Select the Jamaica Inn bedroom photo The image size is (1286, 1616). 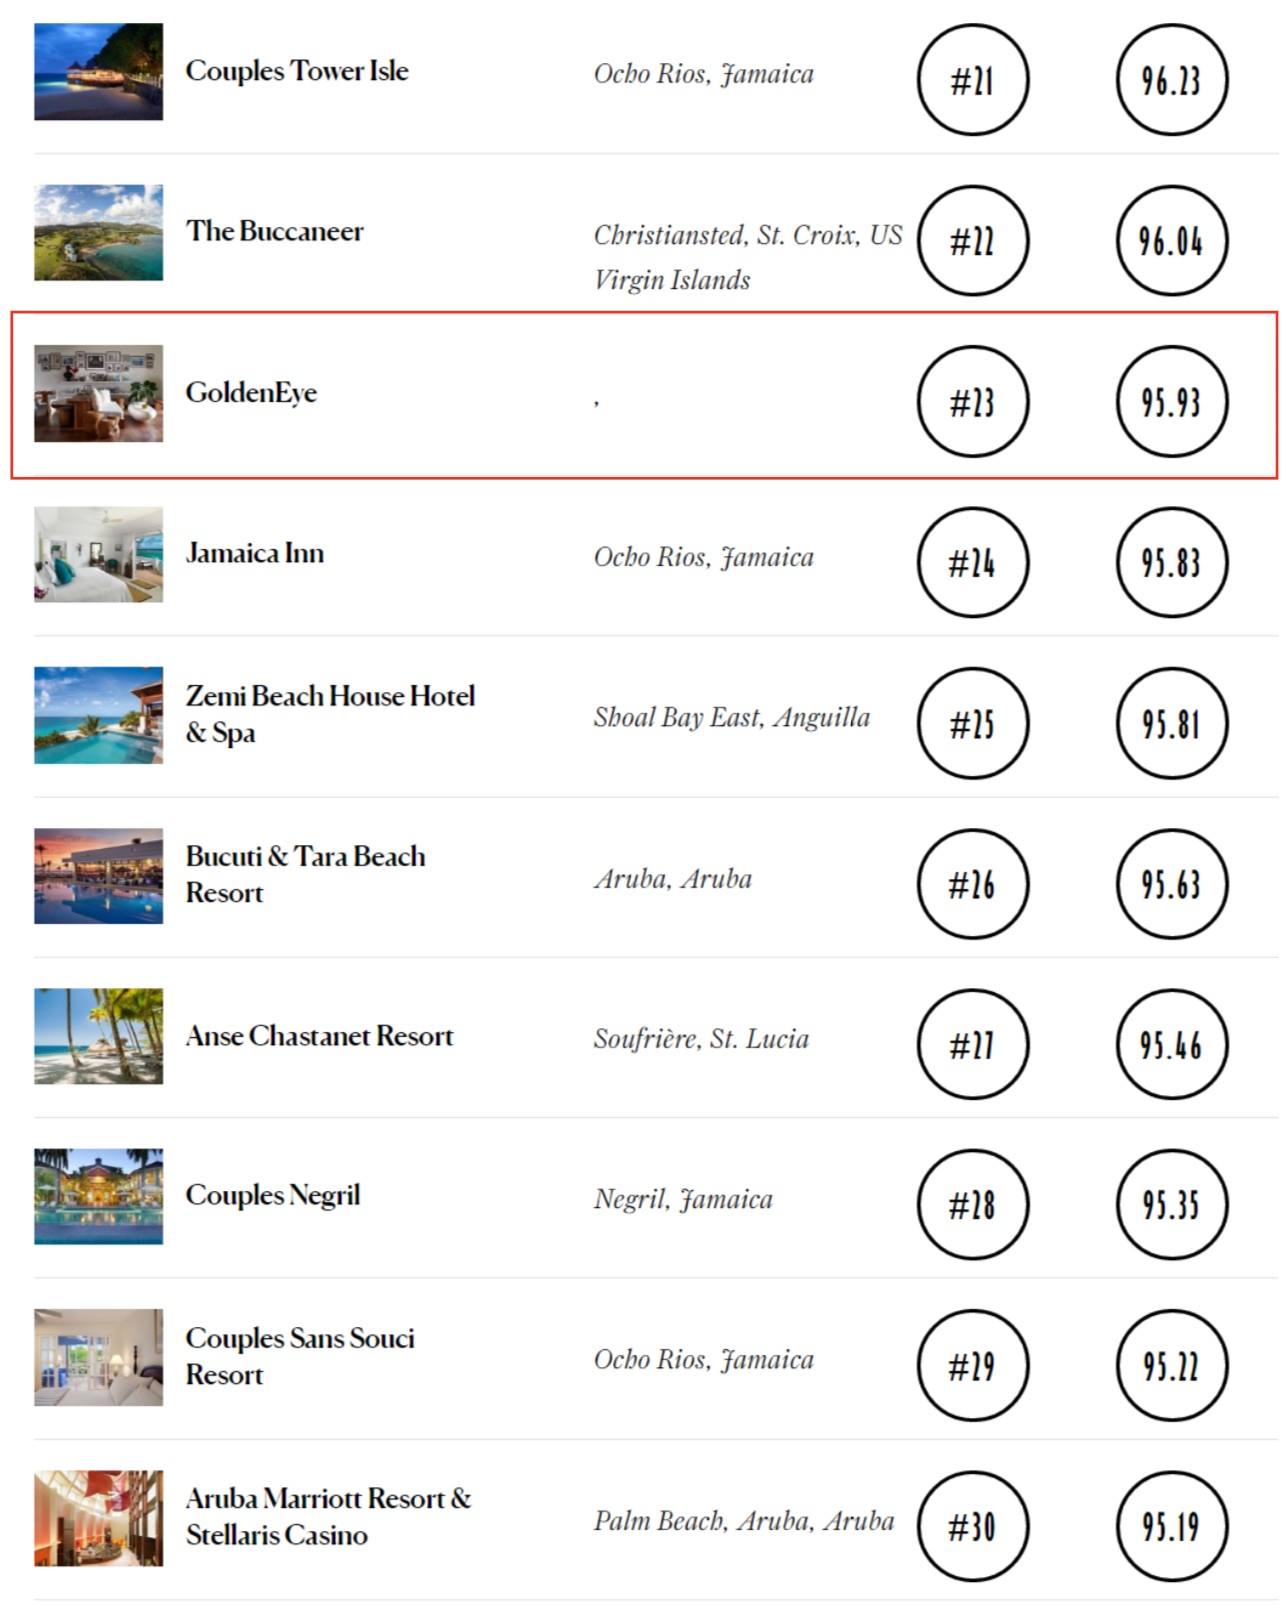[x=98, y=554]
